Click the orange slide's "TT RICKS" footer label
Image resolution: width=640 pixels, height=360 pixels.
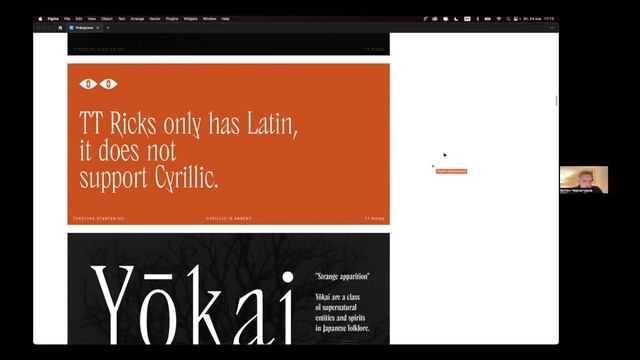[x=374, y=219]
